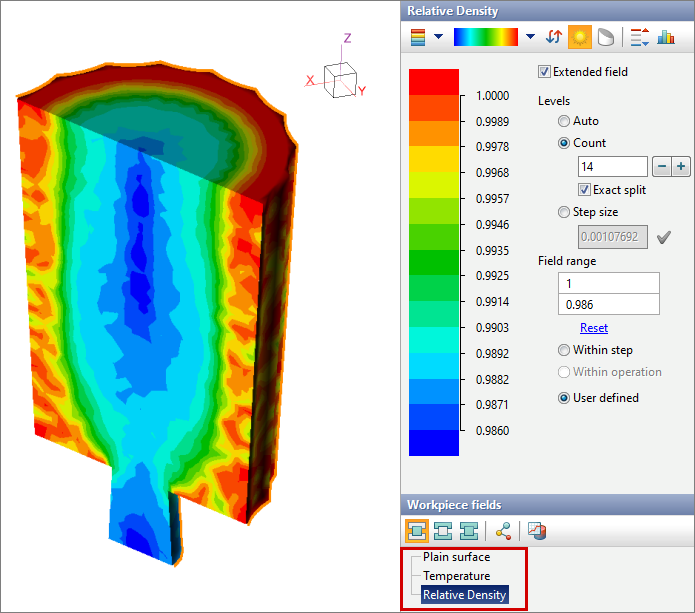Choose the Step size radio option
Image resolution: width=695 pixels, height=613 pixels.
pyautogui.click(x=564, y=212)
